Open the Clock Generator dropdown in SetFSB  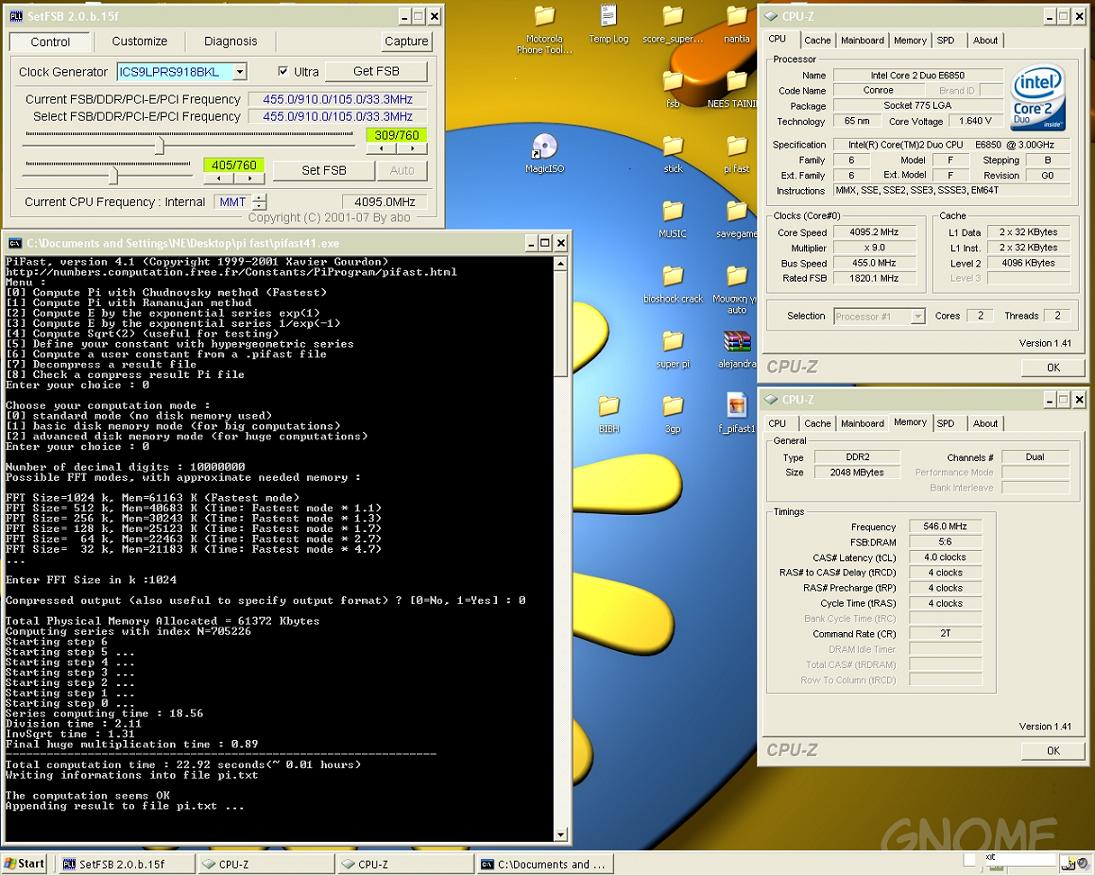click(x=239, y=71)
